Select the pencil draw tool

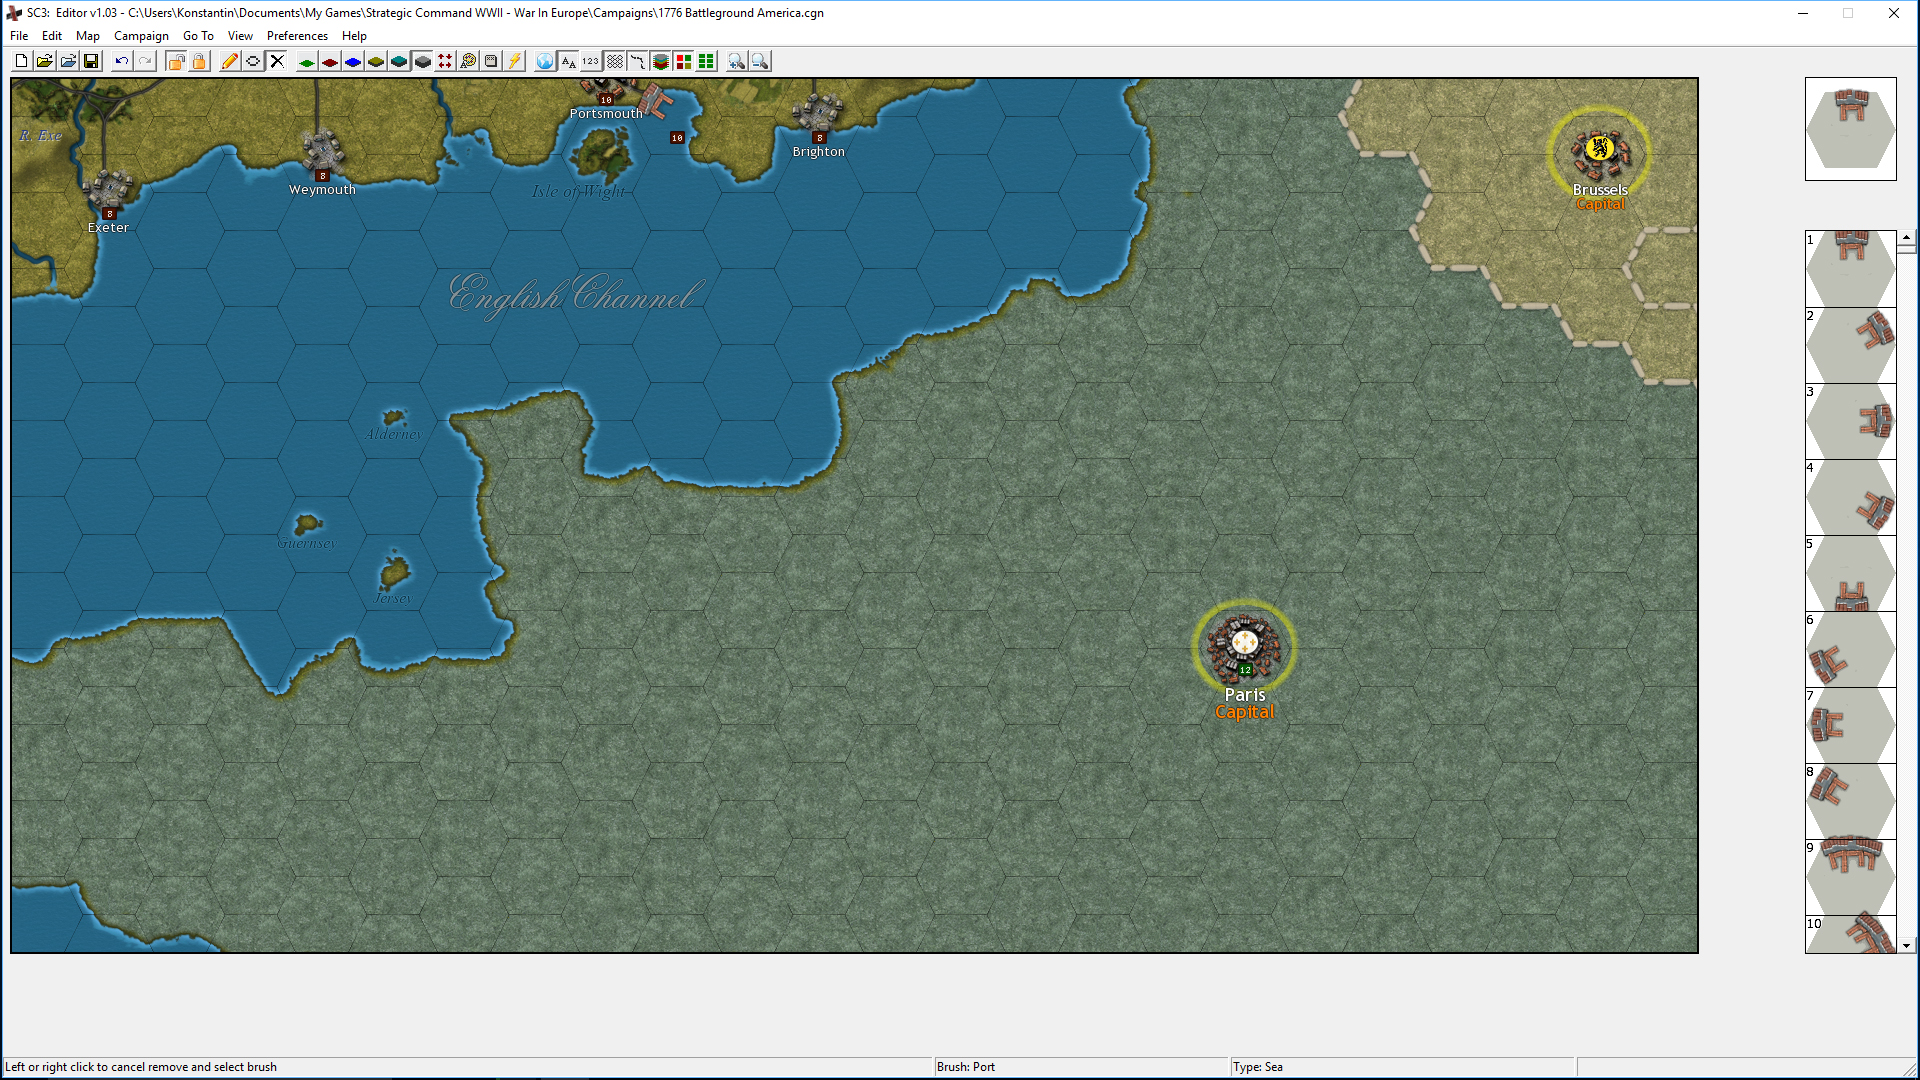pyautogui.click(x=230, y=61)
